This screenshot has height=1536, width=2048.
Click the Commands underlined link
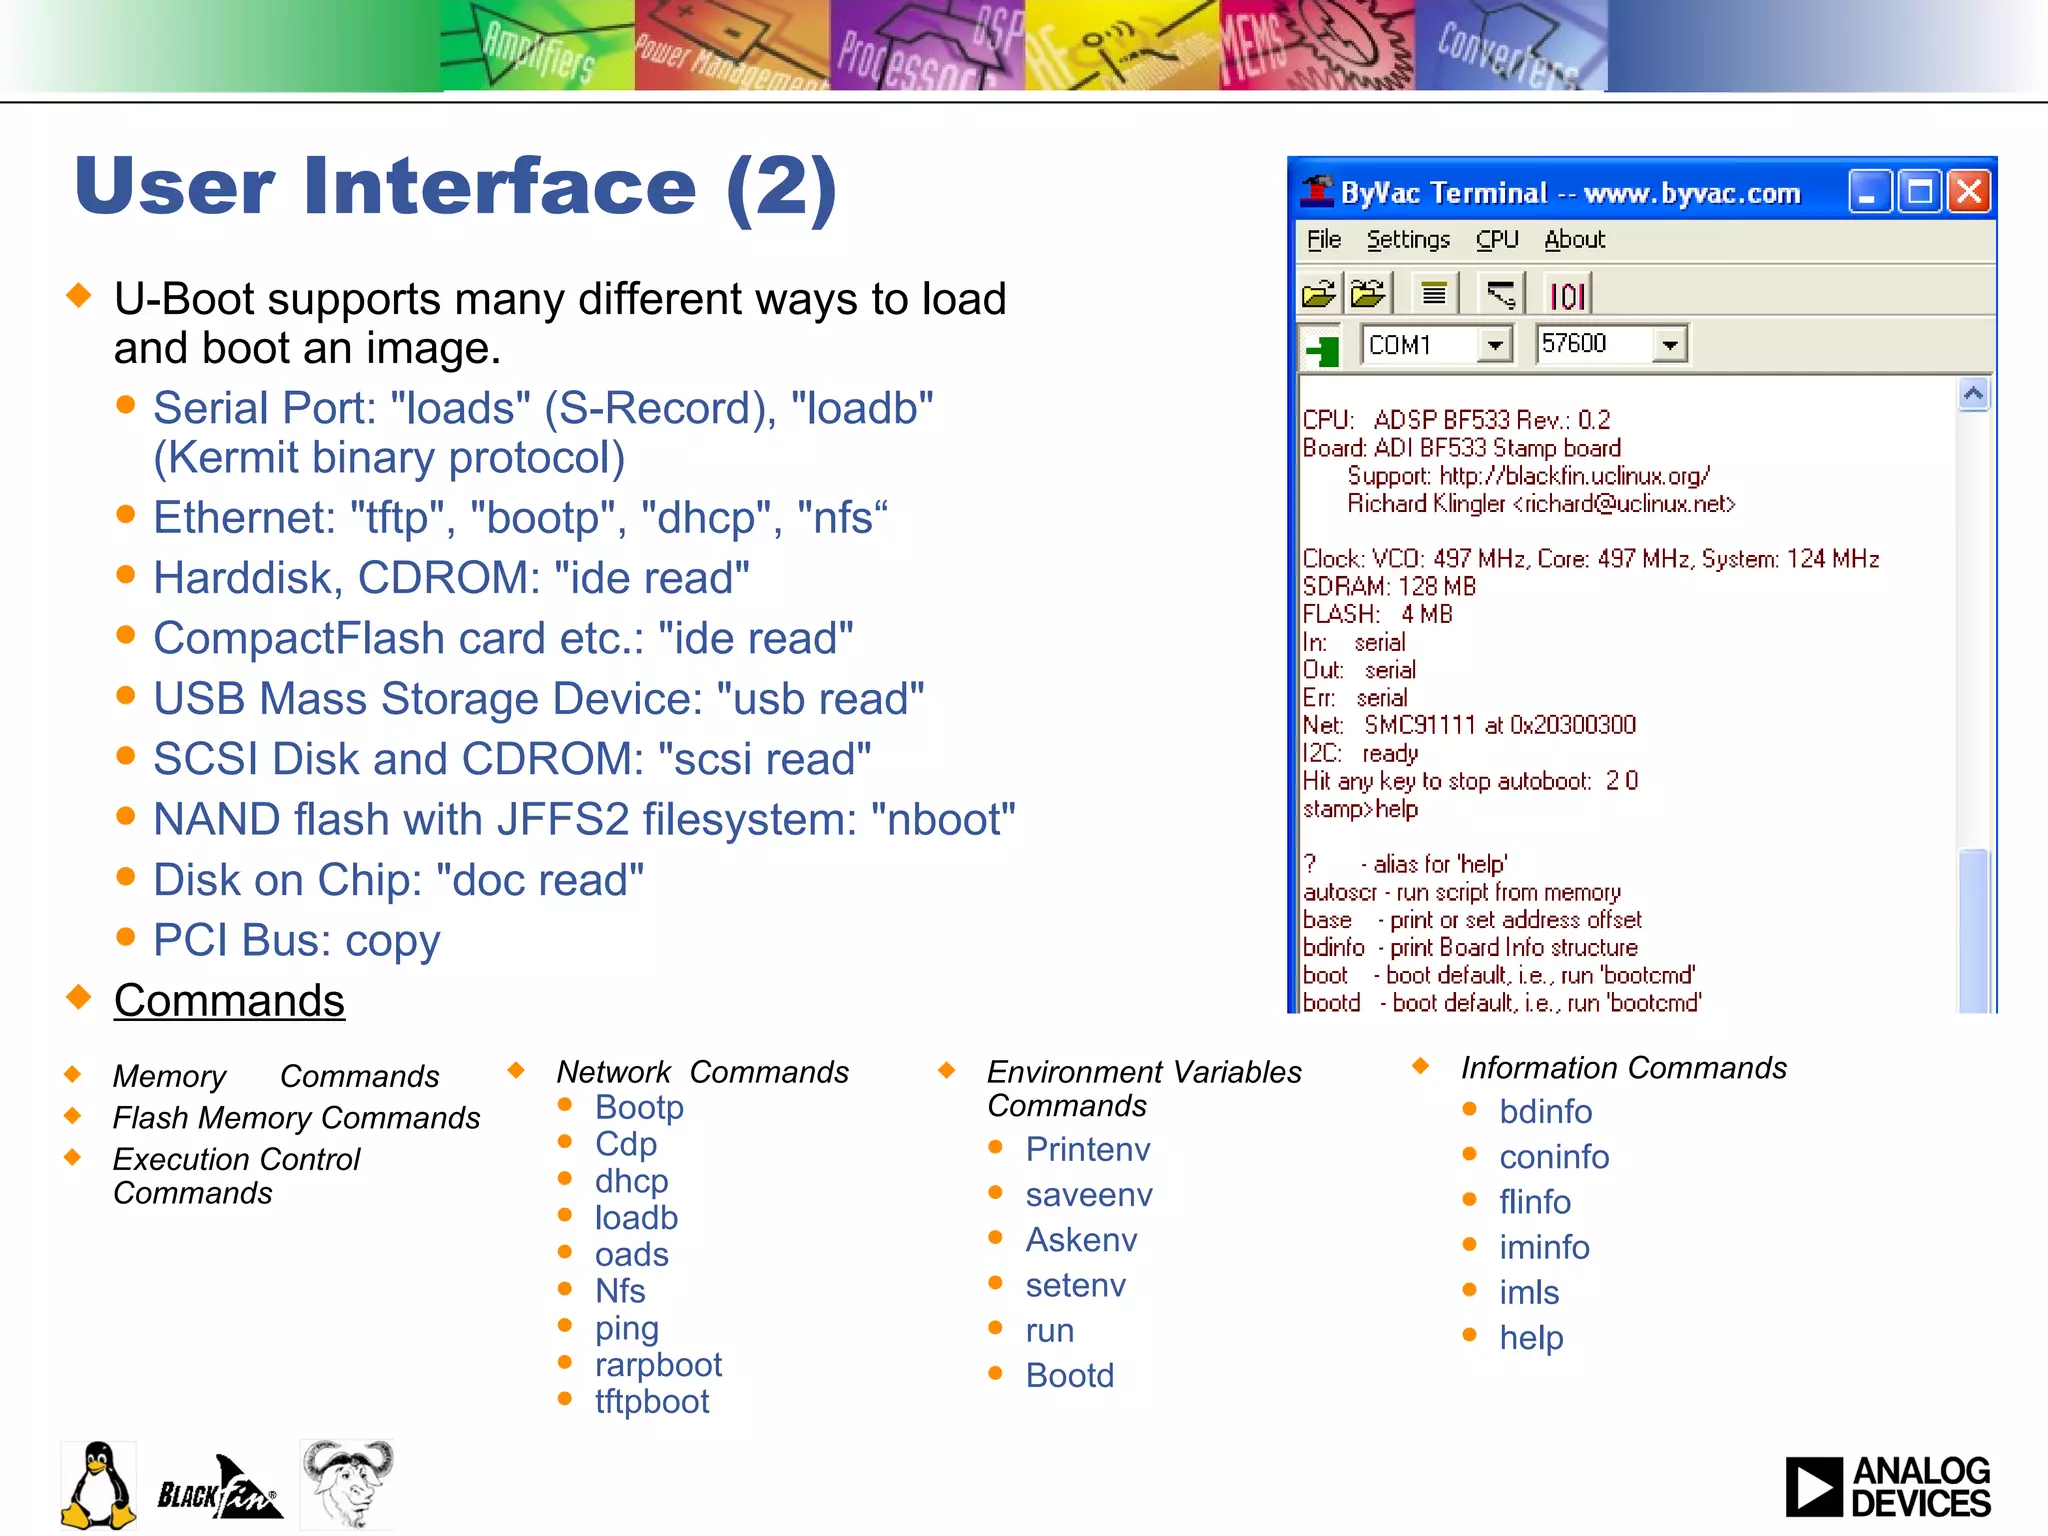pos(229,1001)
